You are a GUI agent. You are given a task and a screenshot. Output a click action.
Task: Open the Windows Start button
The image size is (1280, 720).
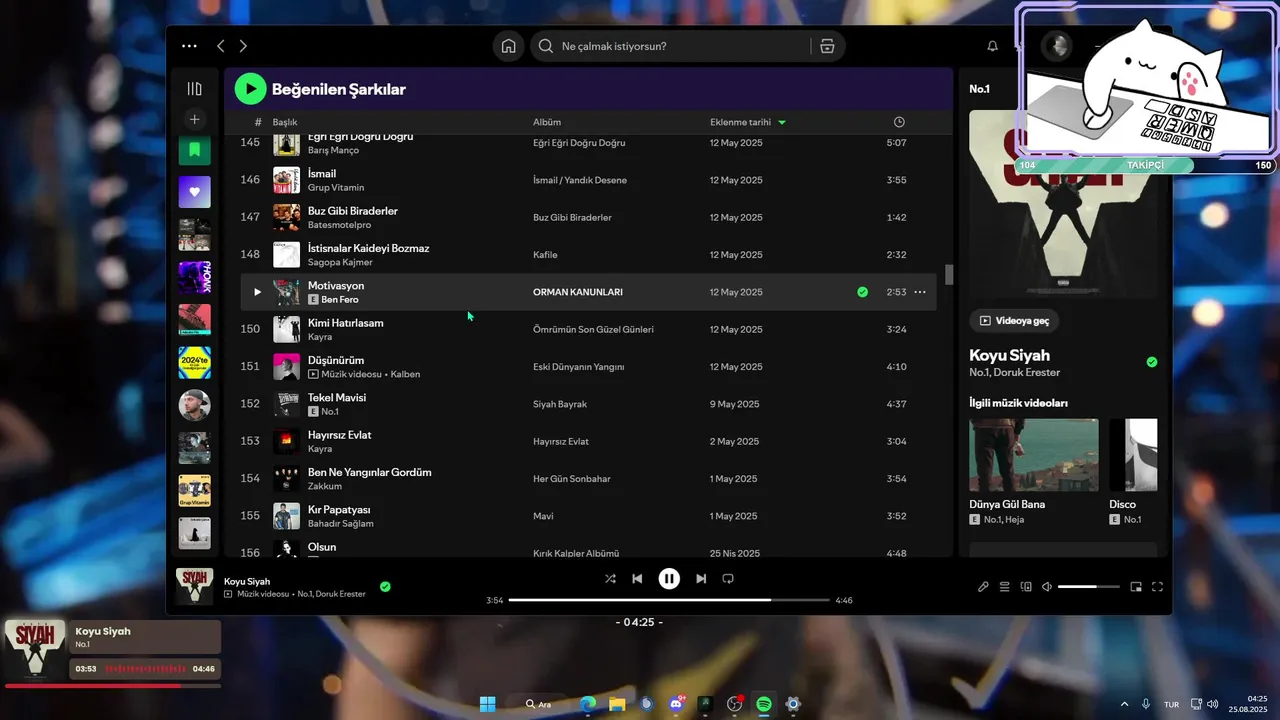(487, 704)
